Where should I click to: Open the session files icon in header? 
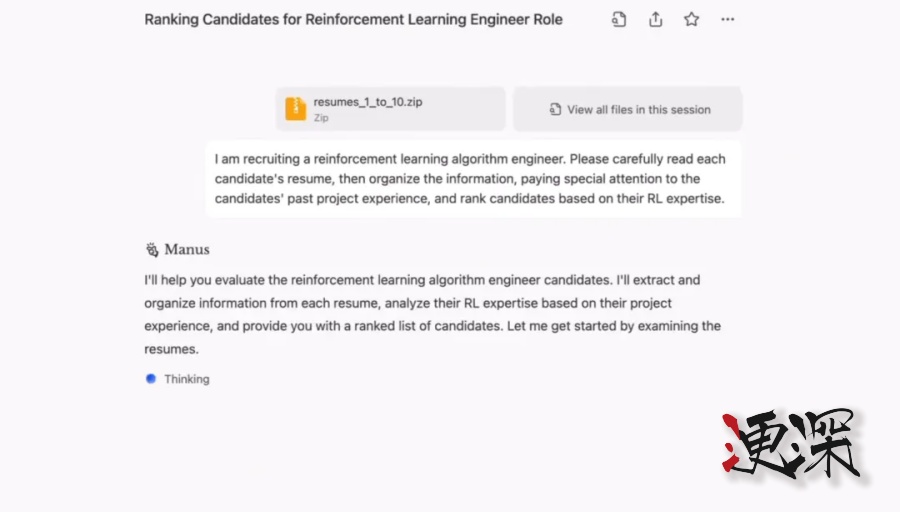click(619, 19)
